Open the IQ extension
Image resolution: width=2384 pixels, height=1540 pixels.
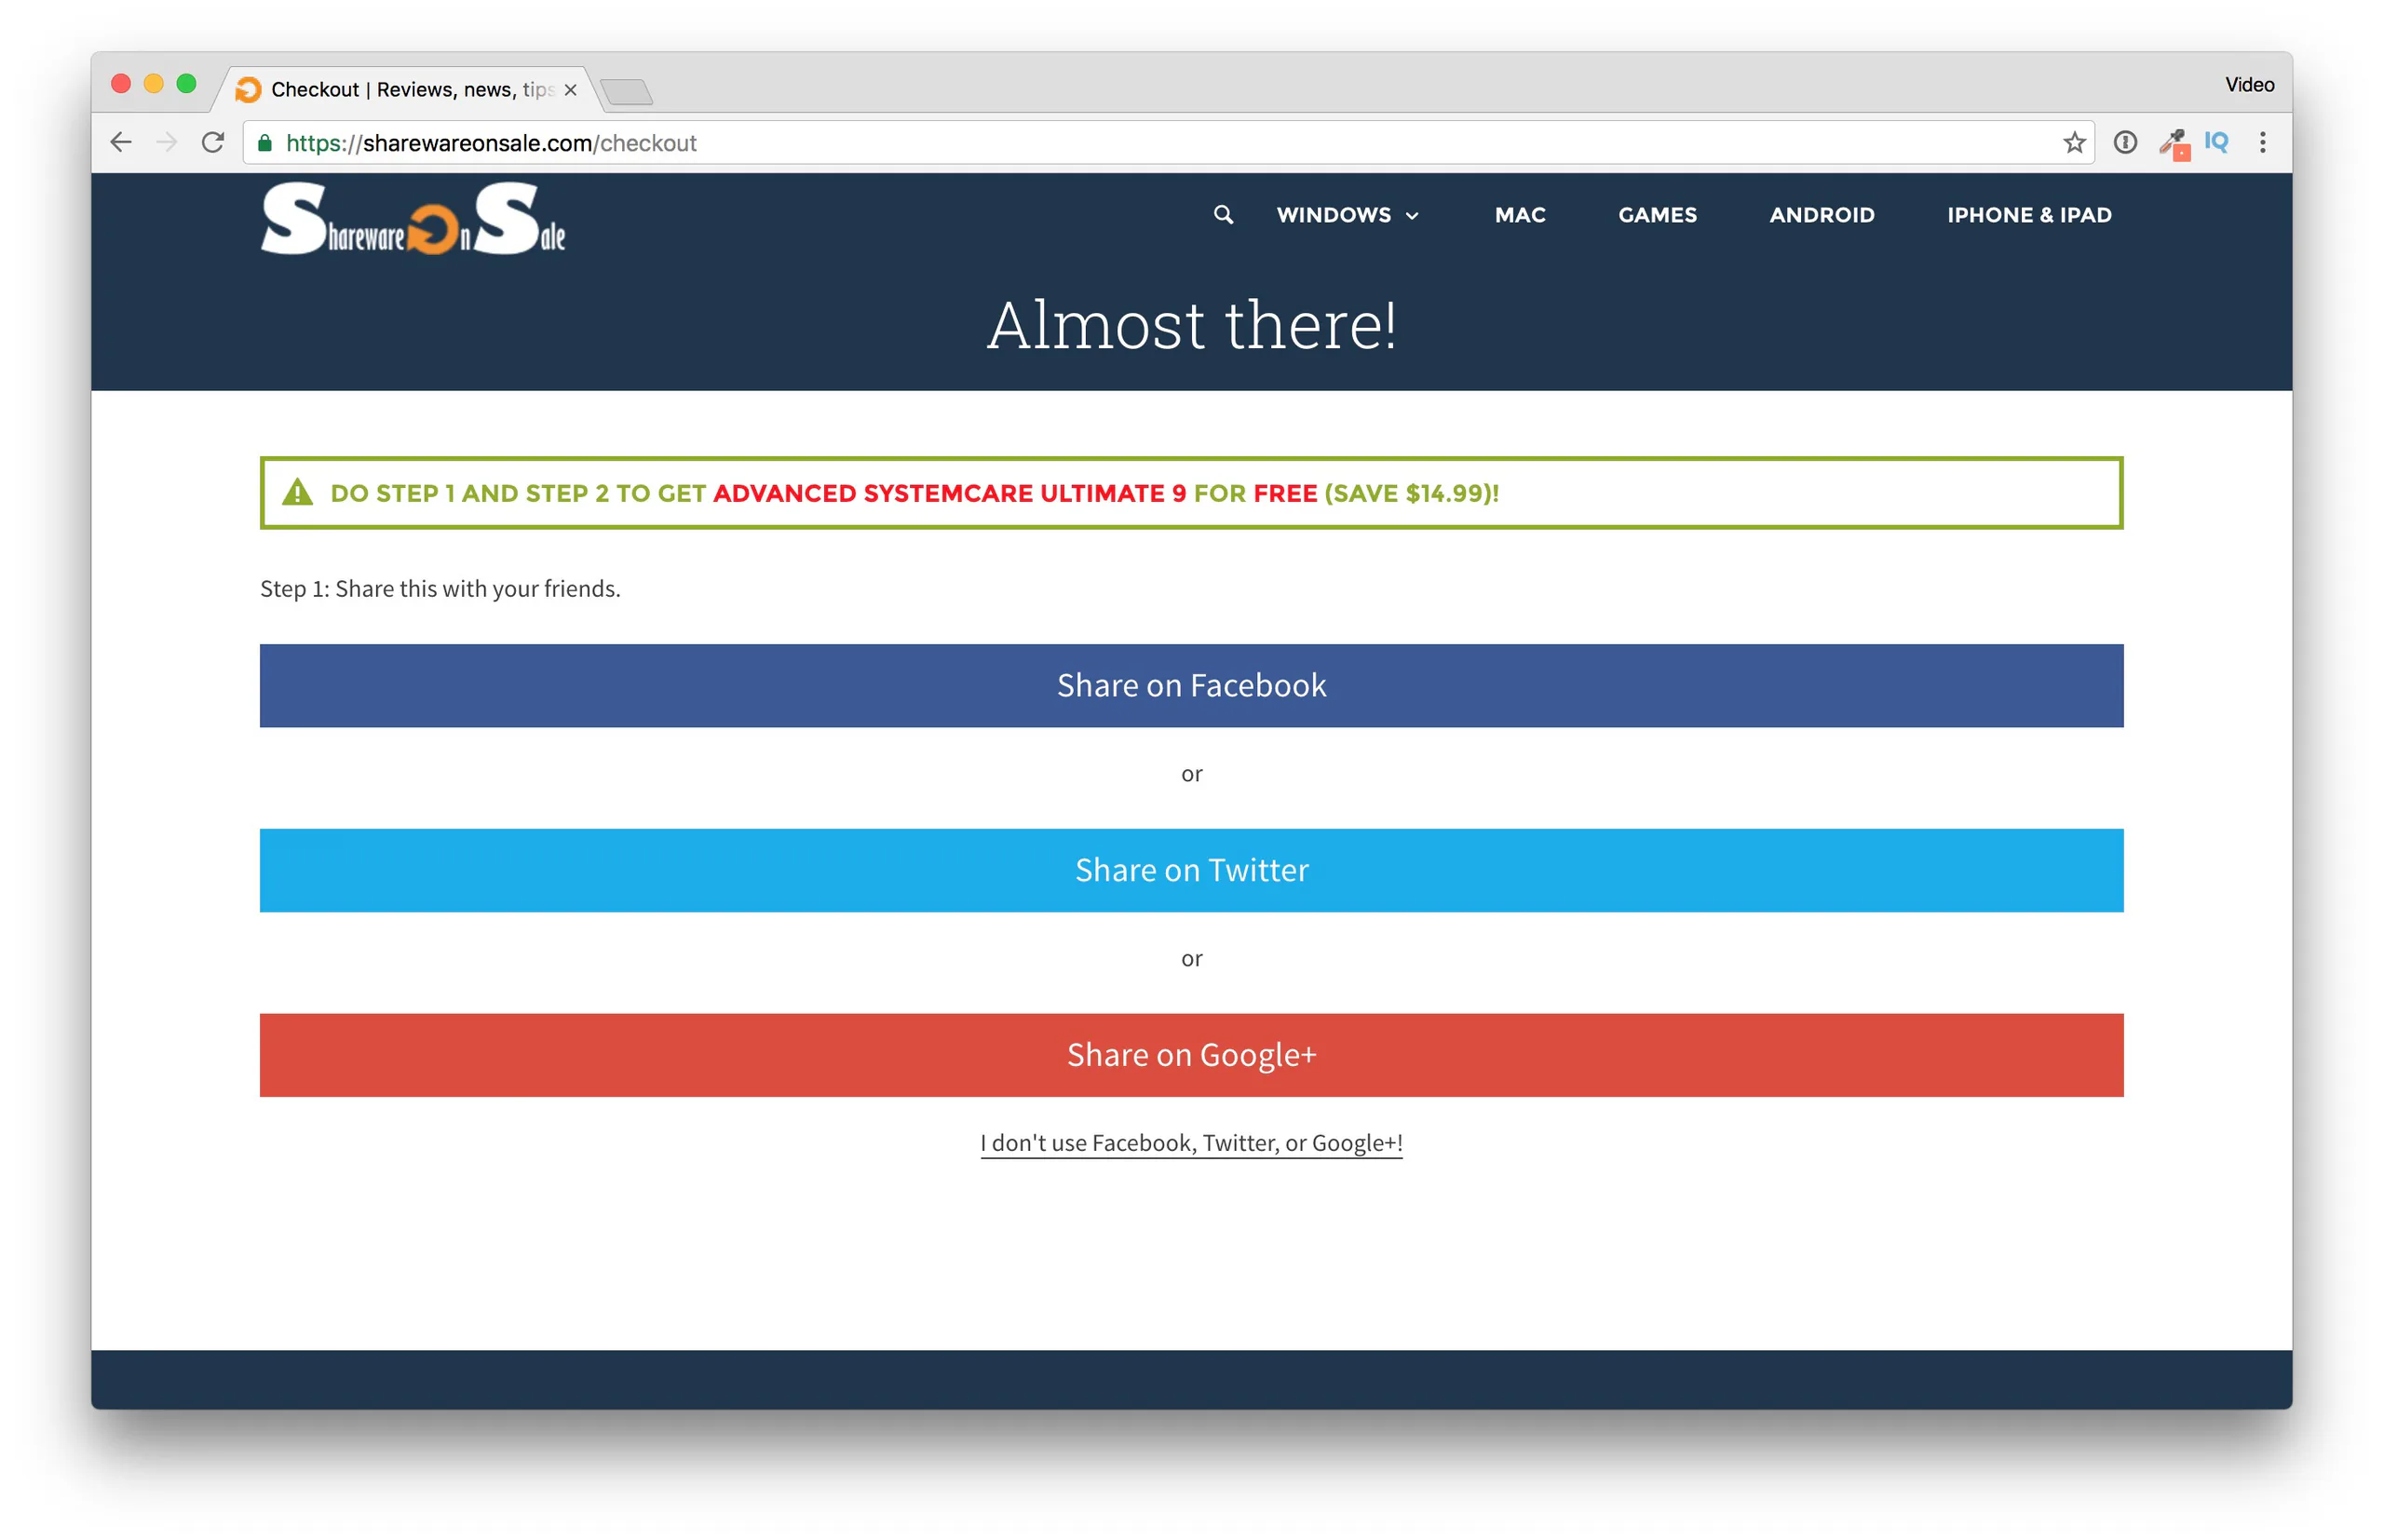coord(2216,142)
